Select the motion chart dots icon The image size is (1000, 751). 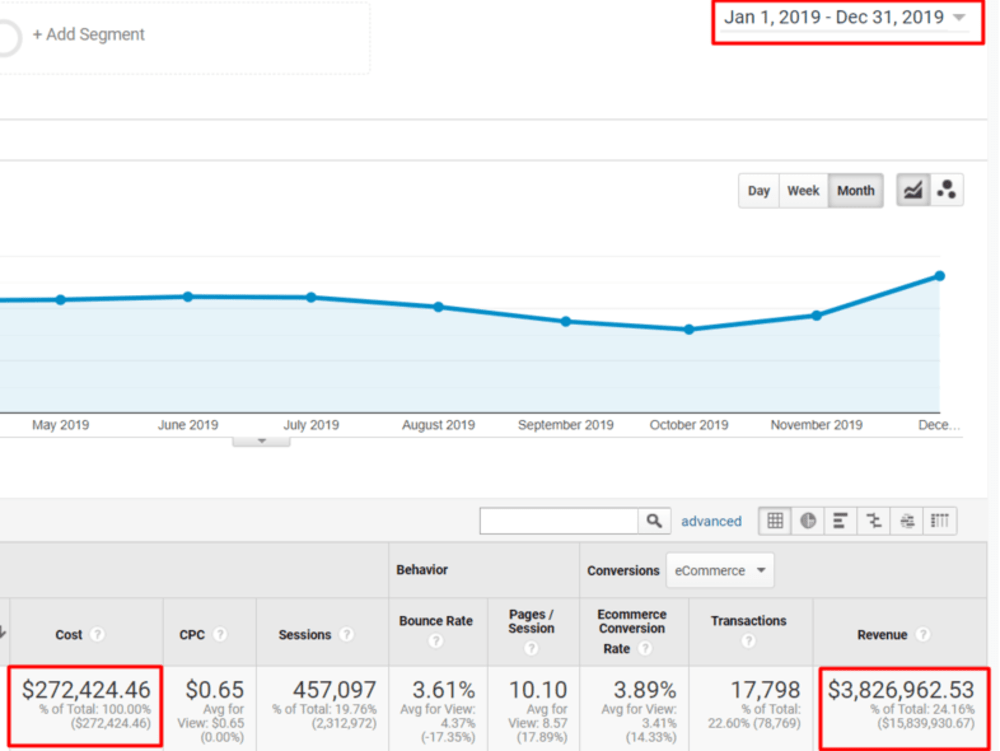pyautogui.click(x=946, y=190)
